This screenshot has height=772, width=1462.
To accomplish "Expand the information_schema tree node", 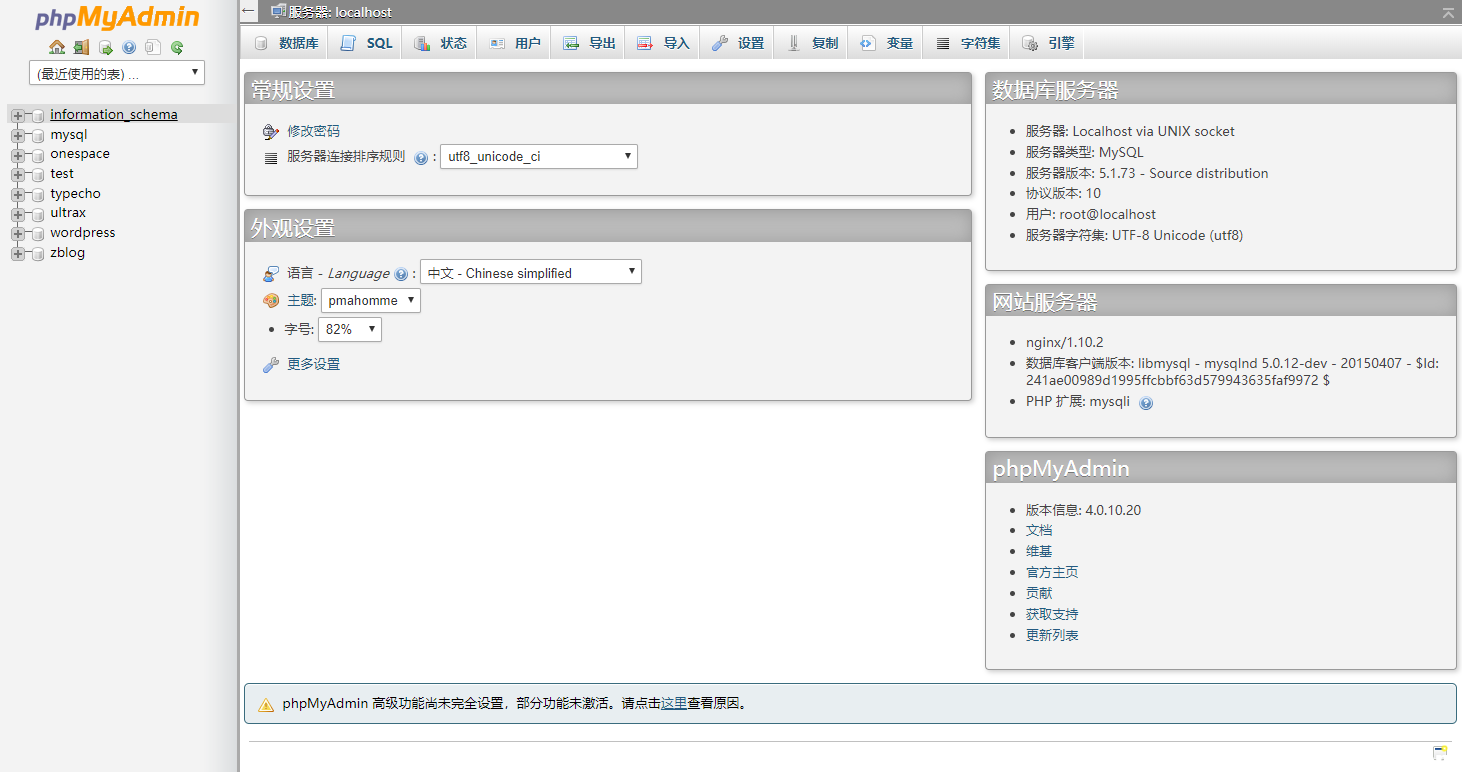I will [x=18, y=115].
